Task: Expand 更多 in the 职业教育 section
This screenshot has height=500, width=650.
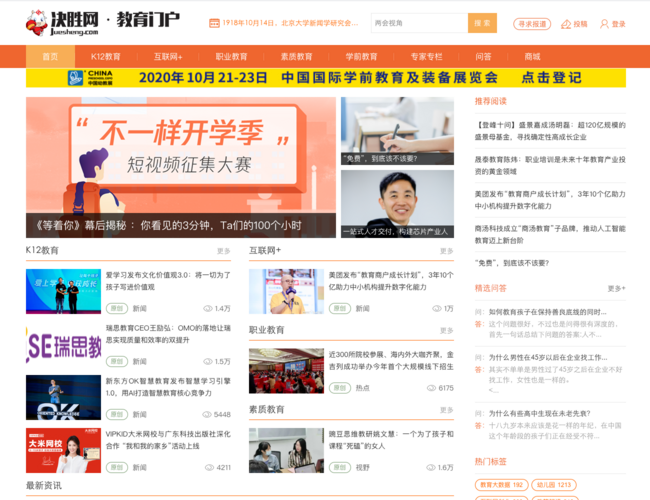Action: [446, 330]
